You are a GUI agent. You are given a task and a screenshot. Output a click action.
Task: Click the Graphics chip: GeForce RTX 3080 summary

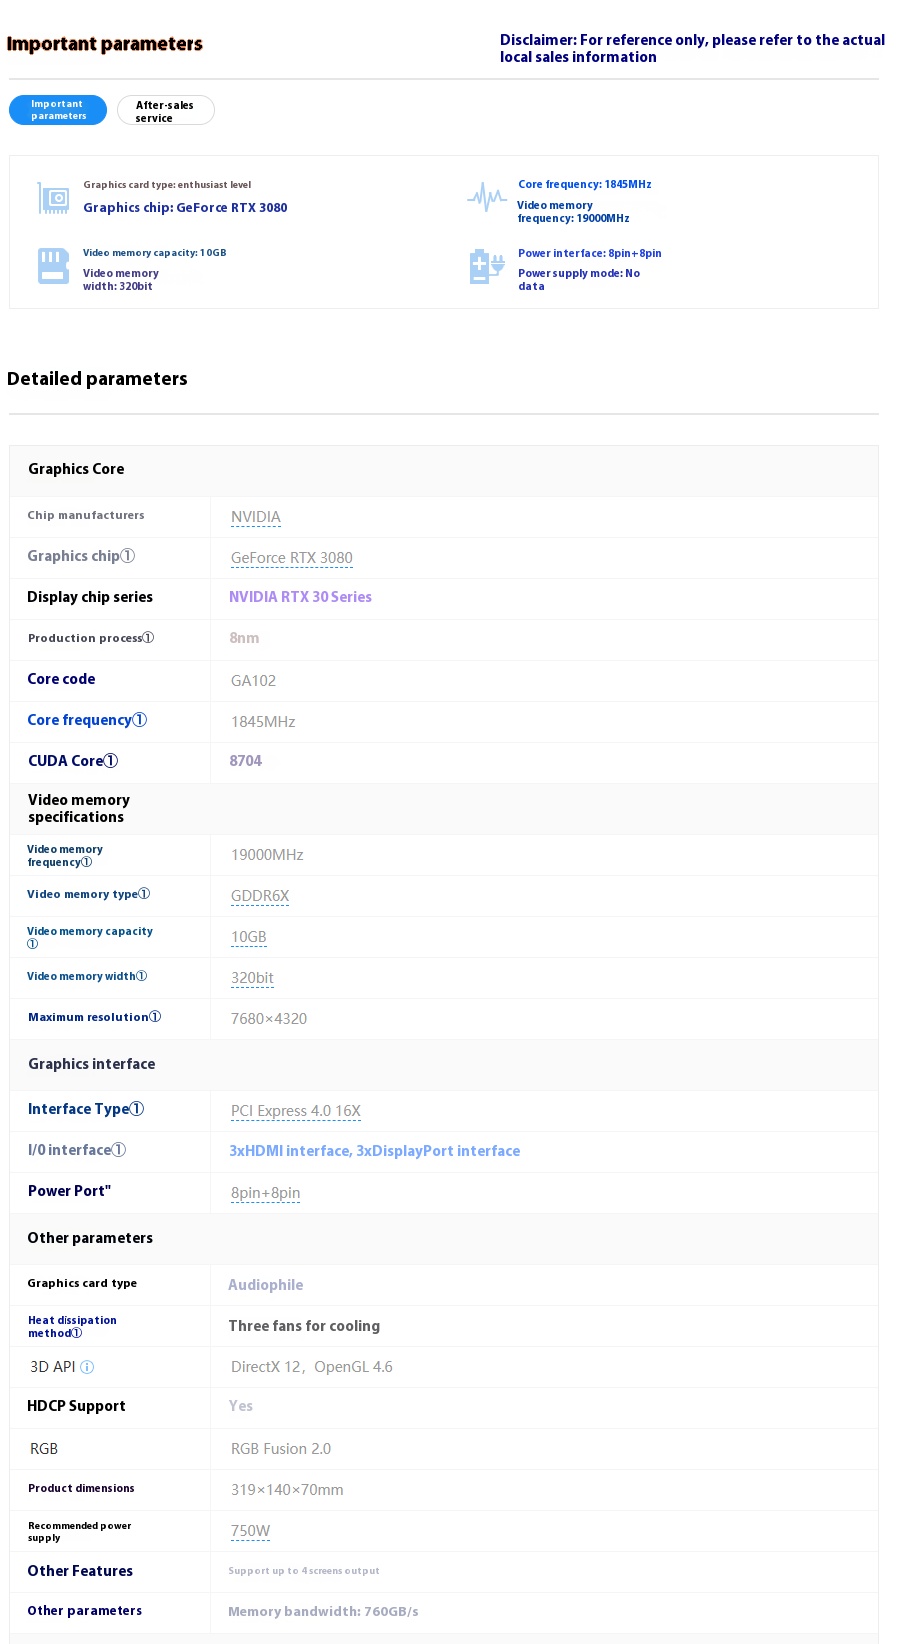click(x=185, y=208)
